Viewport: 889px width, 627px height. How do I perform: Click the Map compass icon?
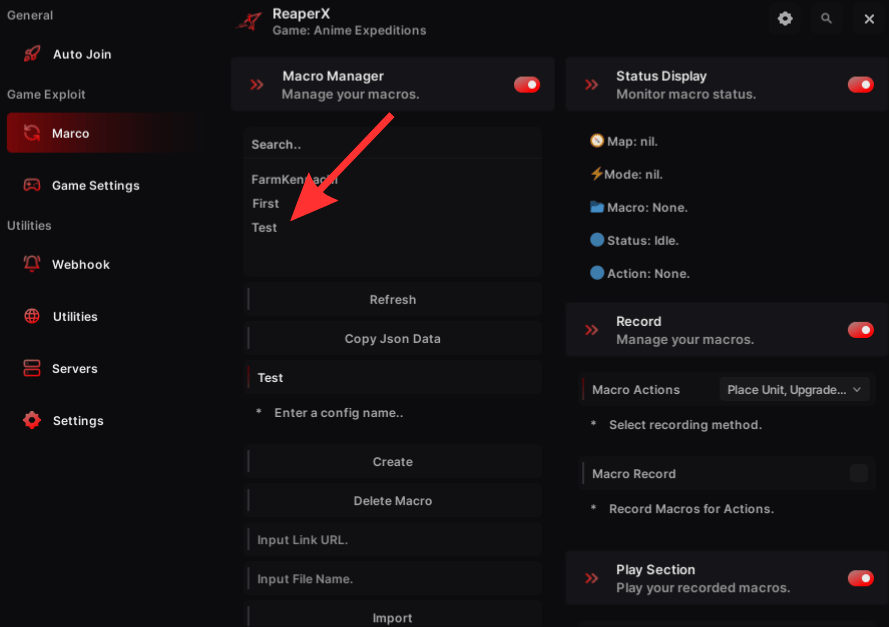coord(596,141)
